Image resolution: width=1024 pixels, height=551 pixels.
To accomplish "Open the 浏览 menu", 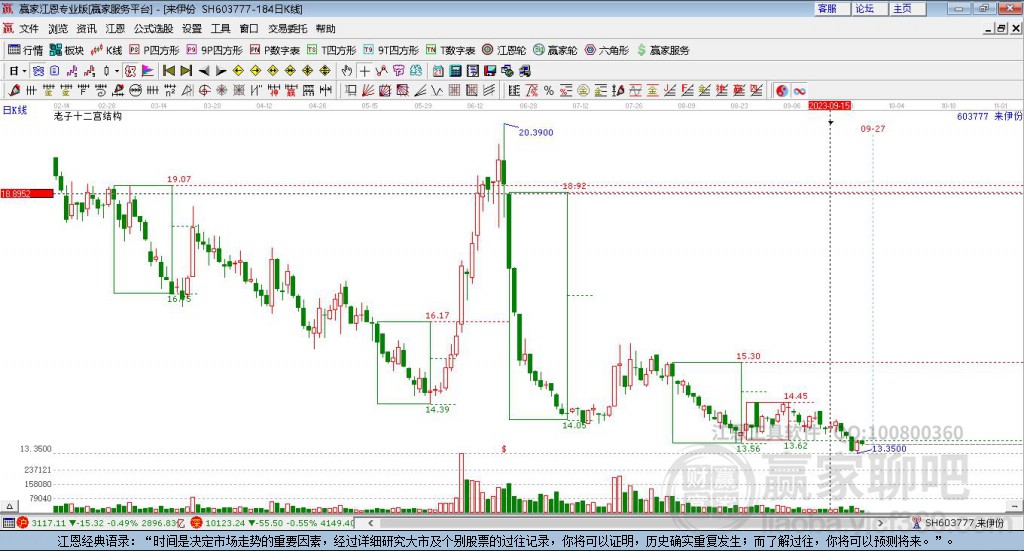I will coord(57,29).
